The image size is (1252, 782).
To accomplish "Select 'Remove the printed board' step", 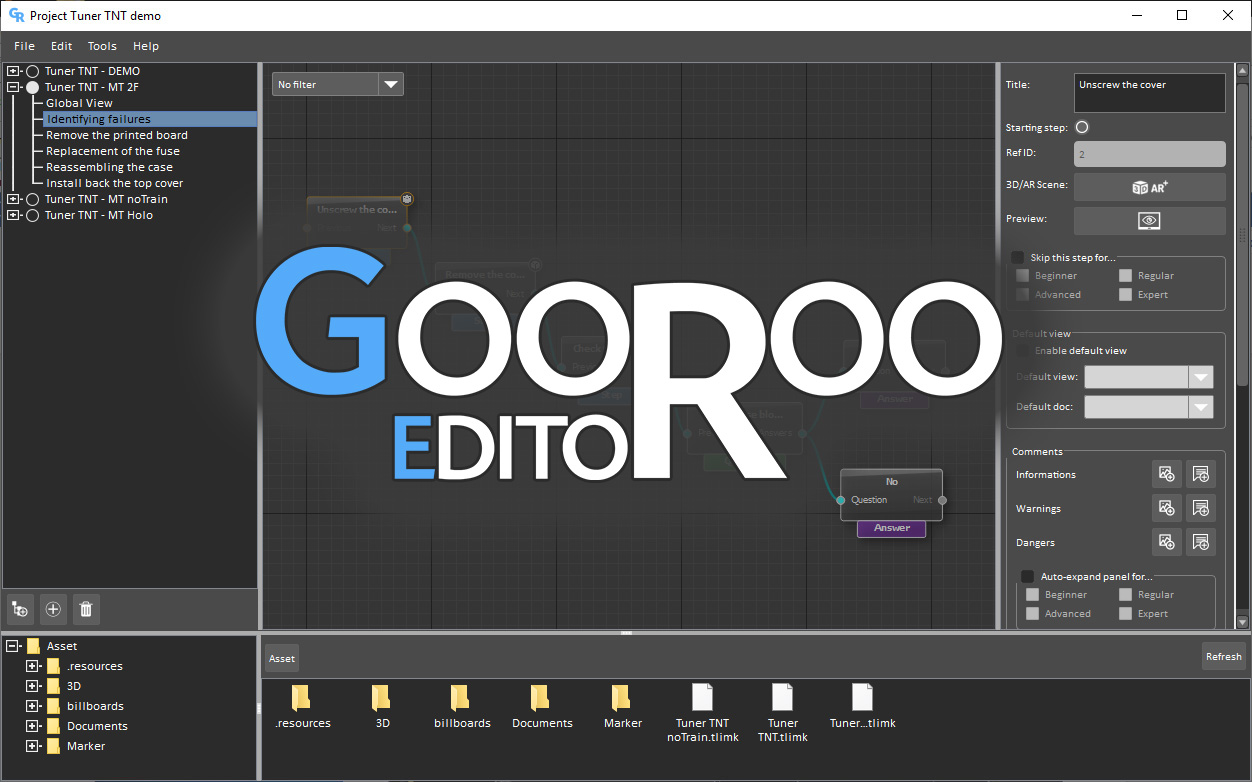I will click(x=117, y=135).
